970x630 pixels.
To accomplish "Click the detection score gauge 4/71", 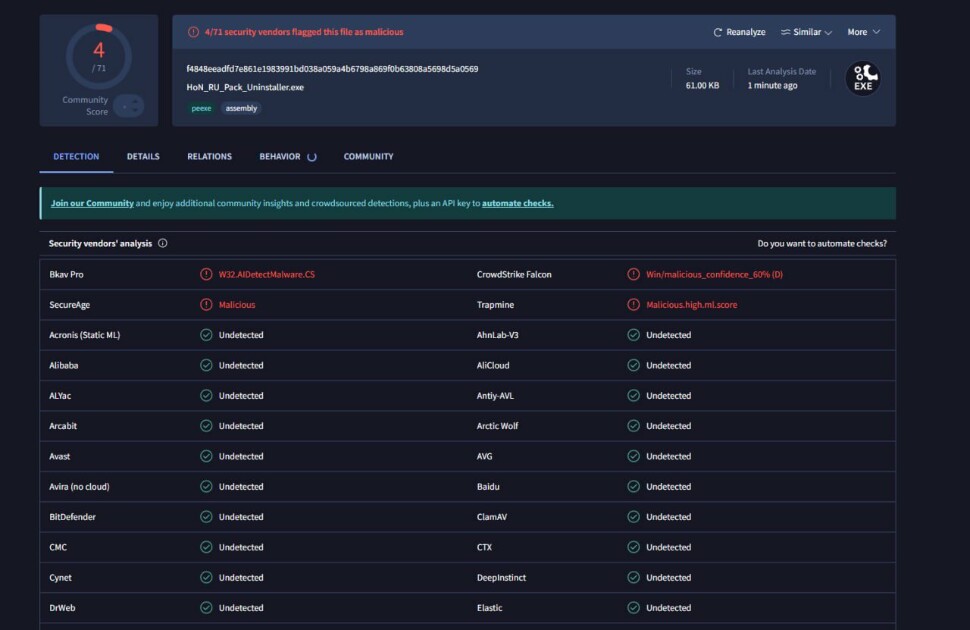I will tap(99, 56).
